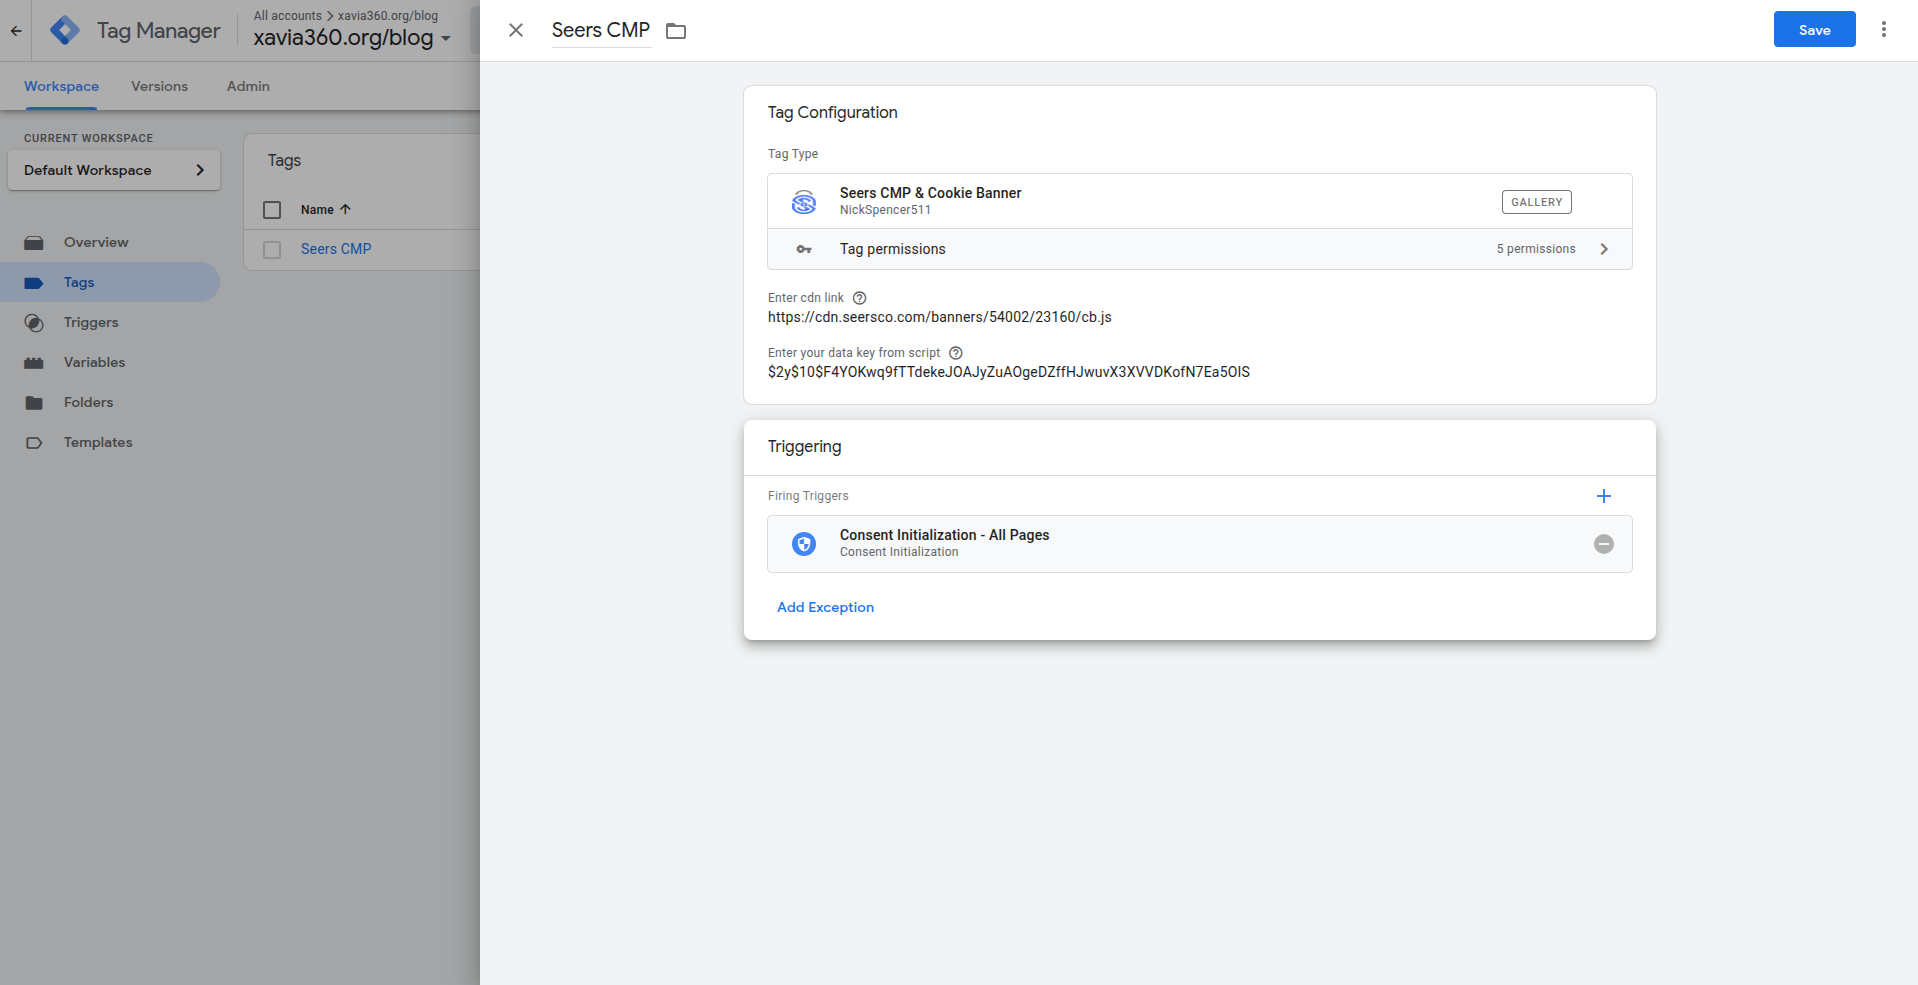Screen dimensions: 1918x985
Task: Click the Save button
Action: pos(1813,30)
